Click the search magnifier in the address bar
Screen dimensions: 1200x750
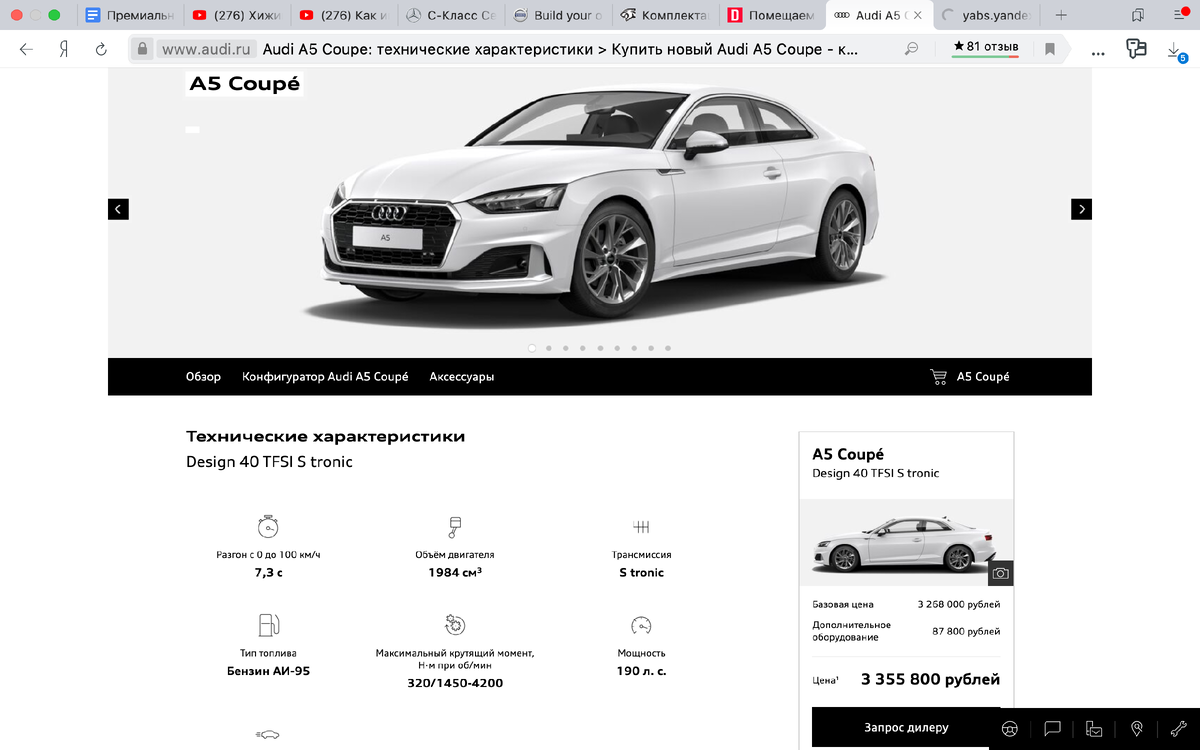click(911, 47)
